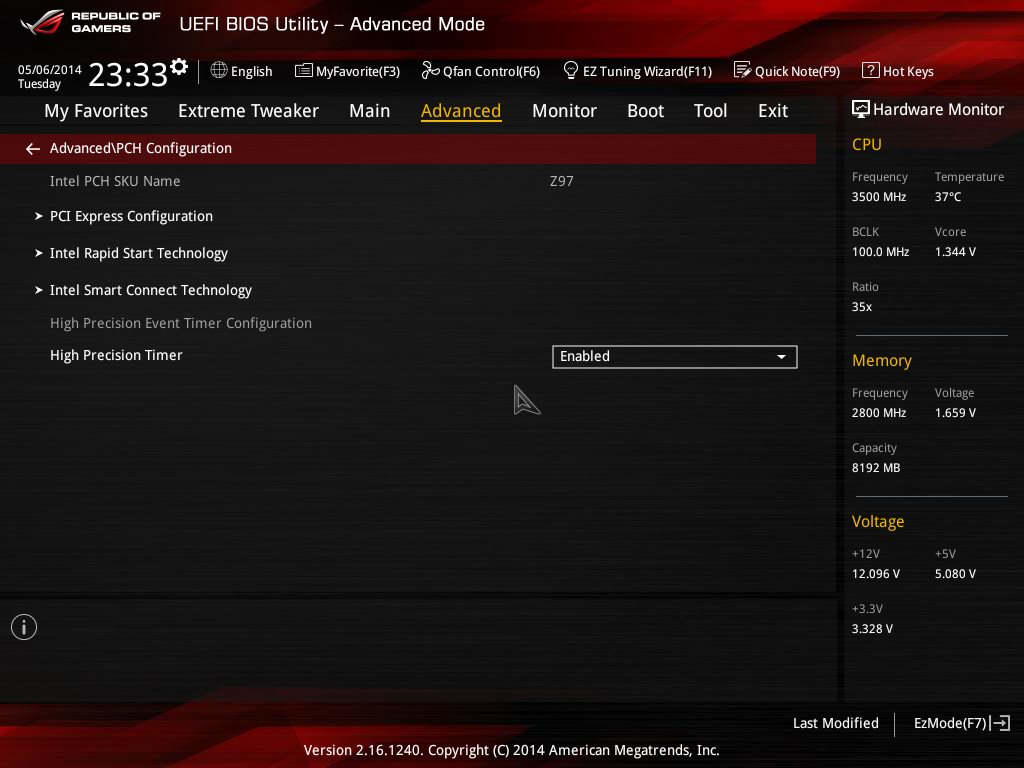The image size is (1024, 768).
Task: Click Last Modified button
Action: [835, 723]
